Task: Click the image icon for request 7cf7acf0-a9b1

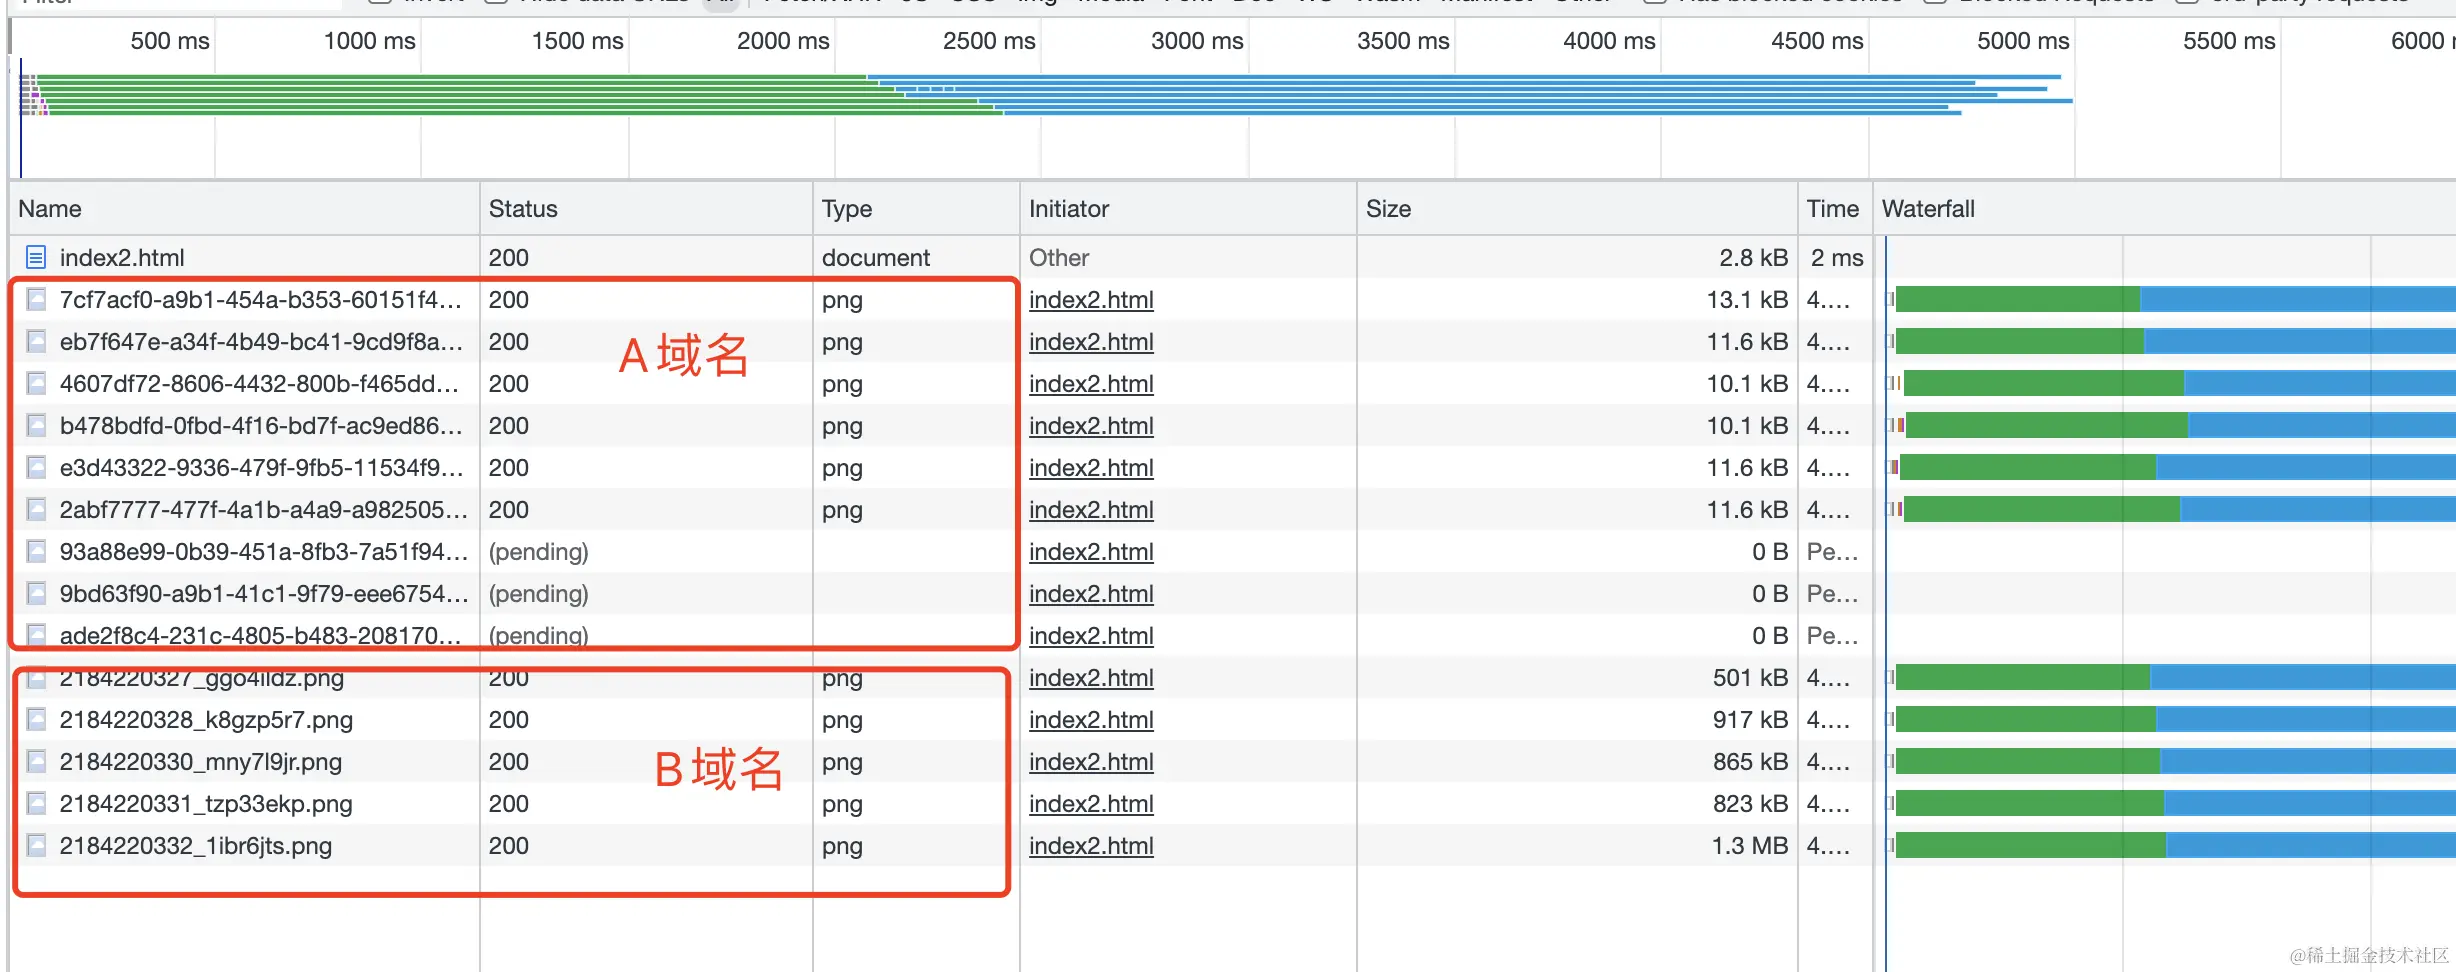Action: 36,300
